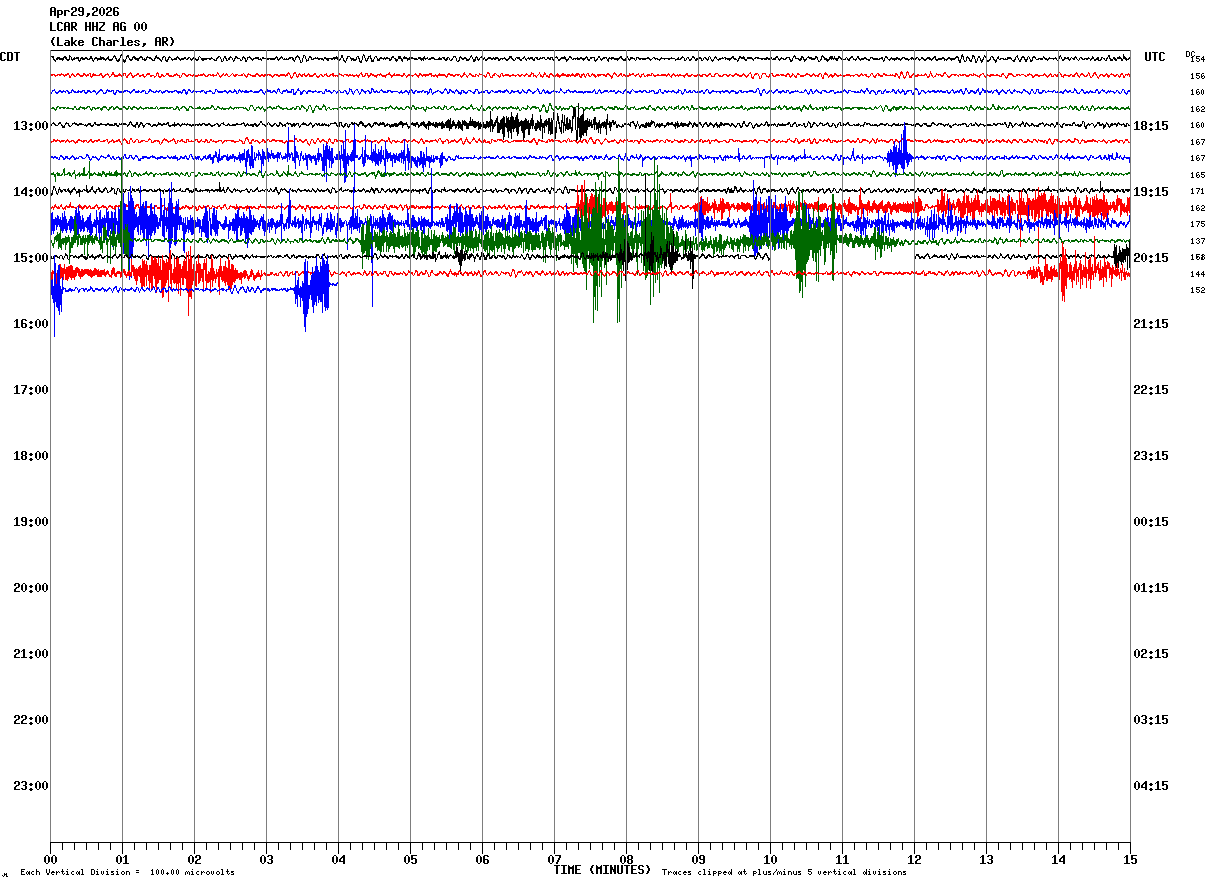Image resolution: width=1210 pixels, height=886 pixels.
Task: Click the TIME (MINUTES) axis title
Action: click(602, 870)
